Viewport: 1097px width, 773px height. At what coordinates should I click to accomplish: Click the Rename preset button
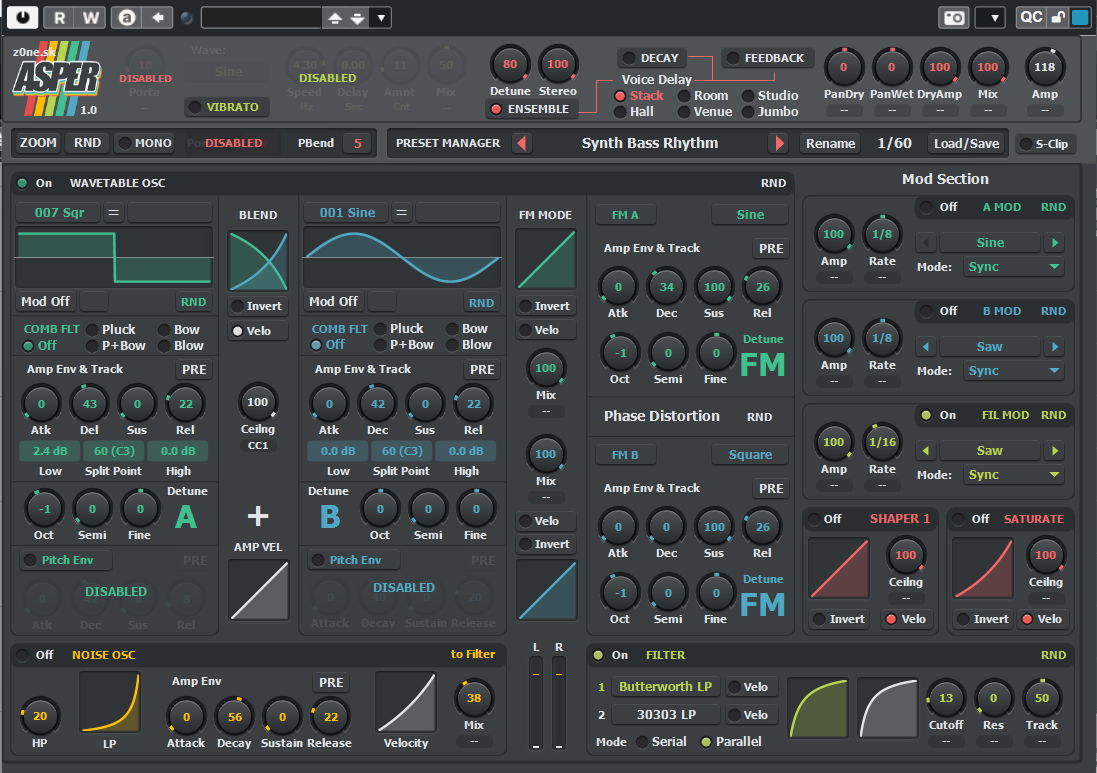tap(830, 143)
